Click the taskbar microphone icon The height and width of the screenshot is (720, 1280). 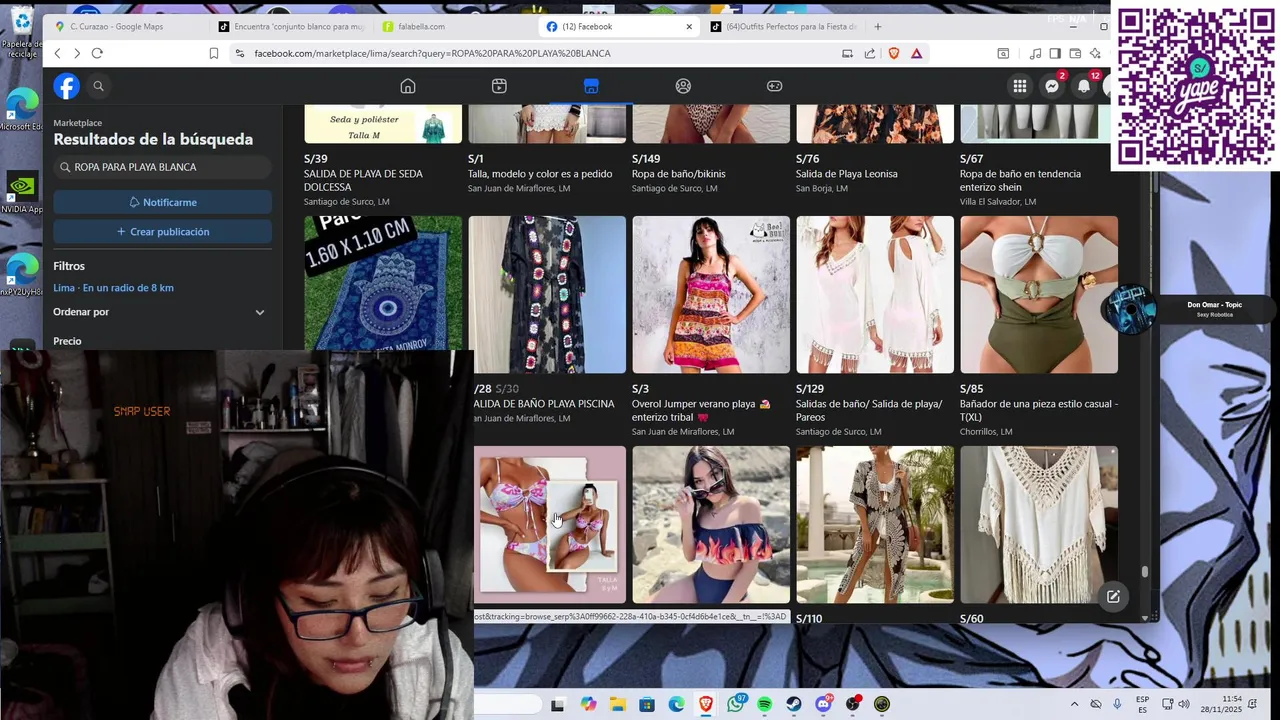coord(1117,704)
